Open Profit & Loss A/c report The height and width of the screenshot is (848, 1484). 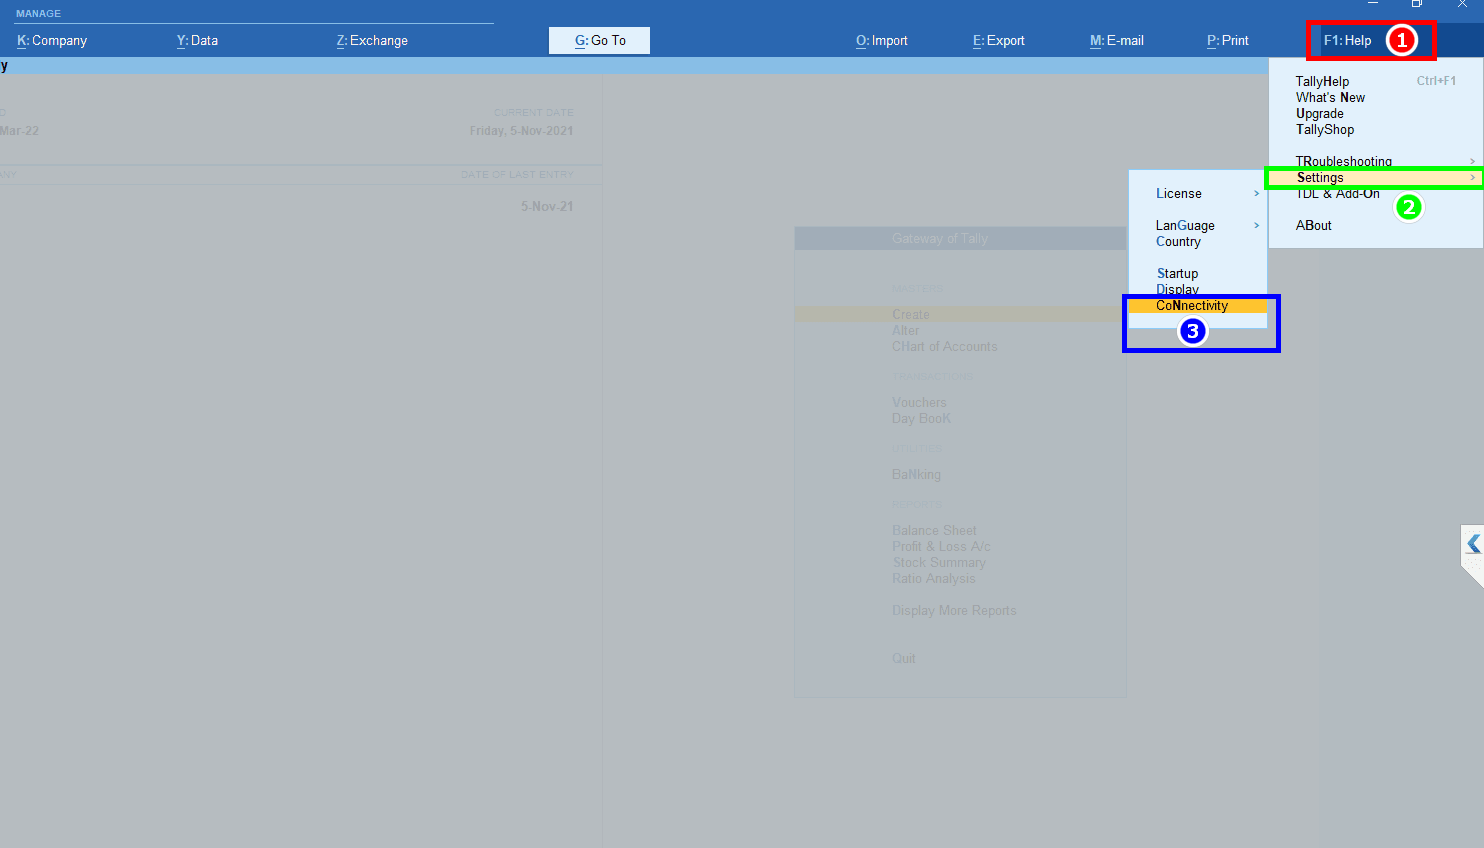pyautogui.click(x=941, y=546)
